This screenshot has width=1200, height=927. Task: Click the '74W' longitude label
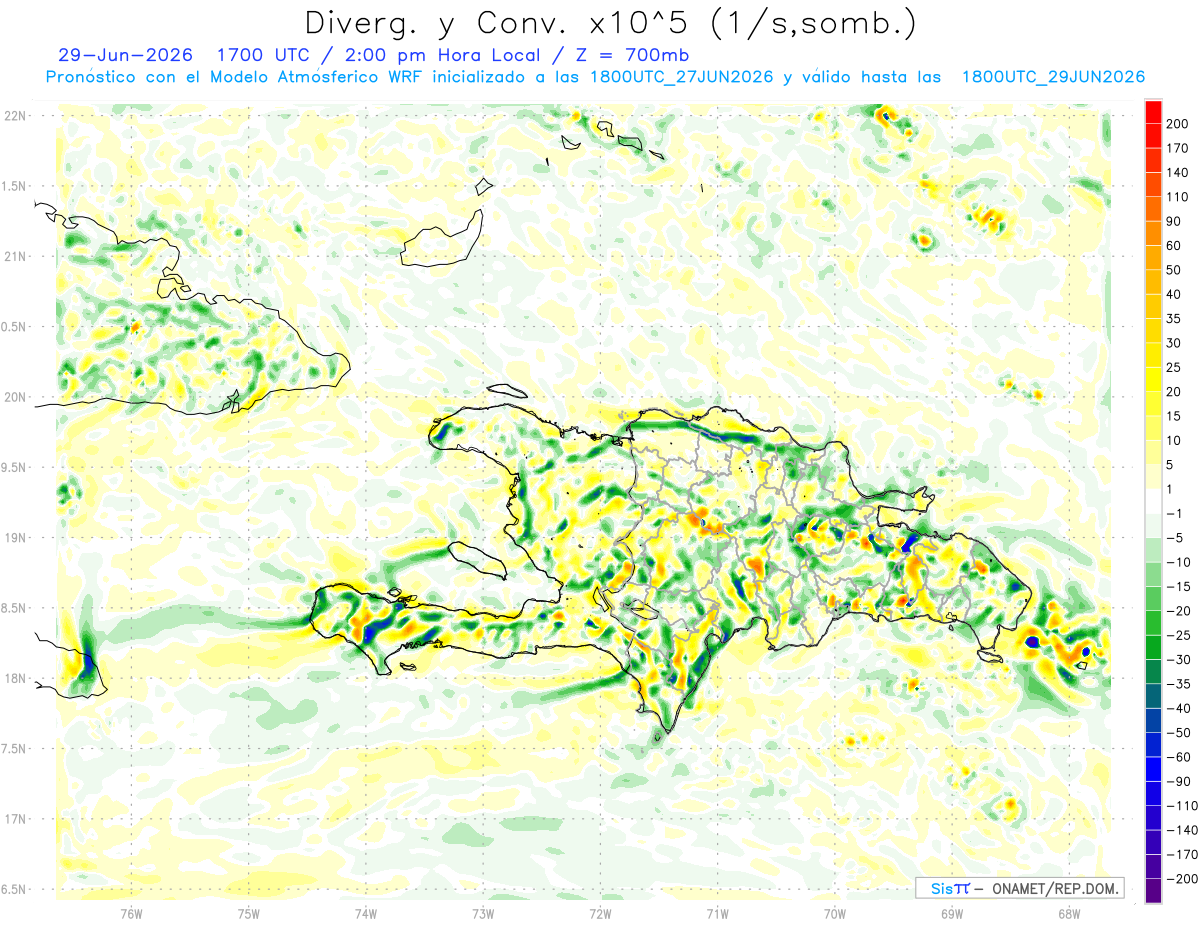[x=366, y=912]
